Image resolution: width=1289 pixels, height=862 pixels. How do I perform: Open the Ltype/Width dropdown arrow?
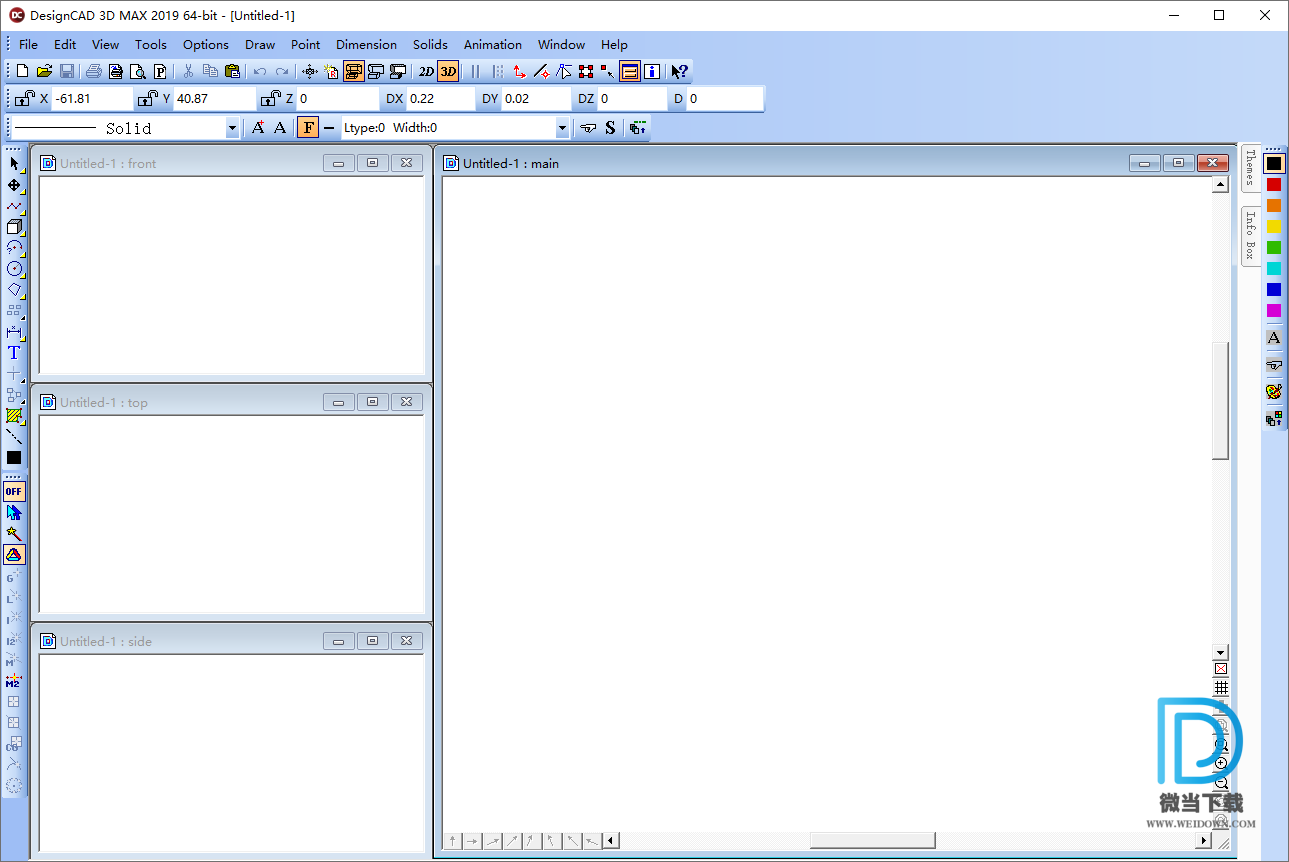coord(562,128)
